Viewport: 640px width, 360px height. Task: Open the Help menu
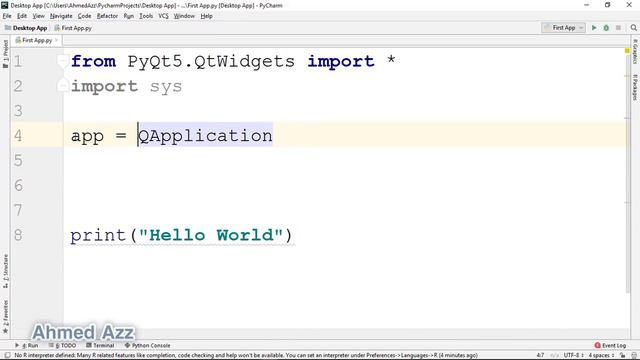[206, 16]
